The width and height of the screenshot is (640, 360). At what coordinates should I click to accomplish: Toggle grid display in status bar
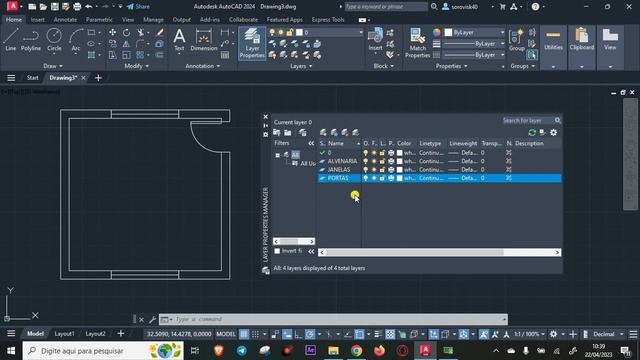[x=244, y=334]
